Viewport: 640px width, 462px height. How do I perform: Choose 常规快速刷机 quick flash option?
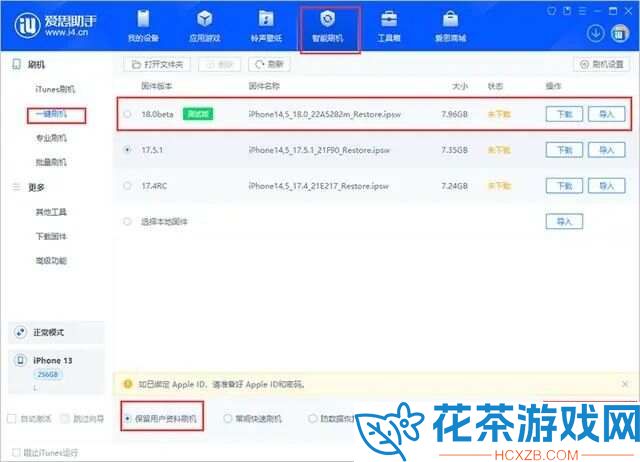253,418
